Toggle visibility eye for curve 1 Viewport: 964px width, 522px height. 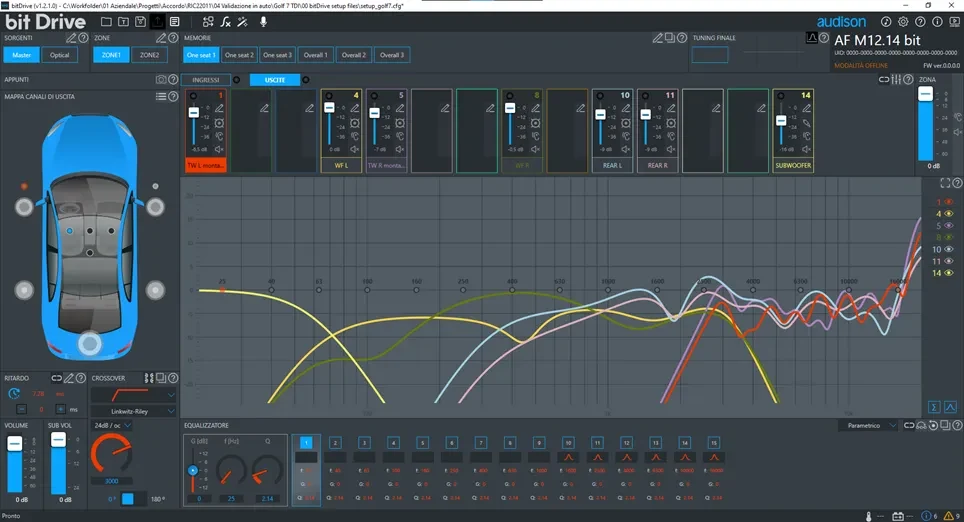949,202
